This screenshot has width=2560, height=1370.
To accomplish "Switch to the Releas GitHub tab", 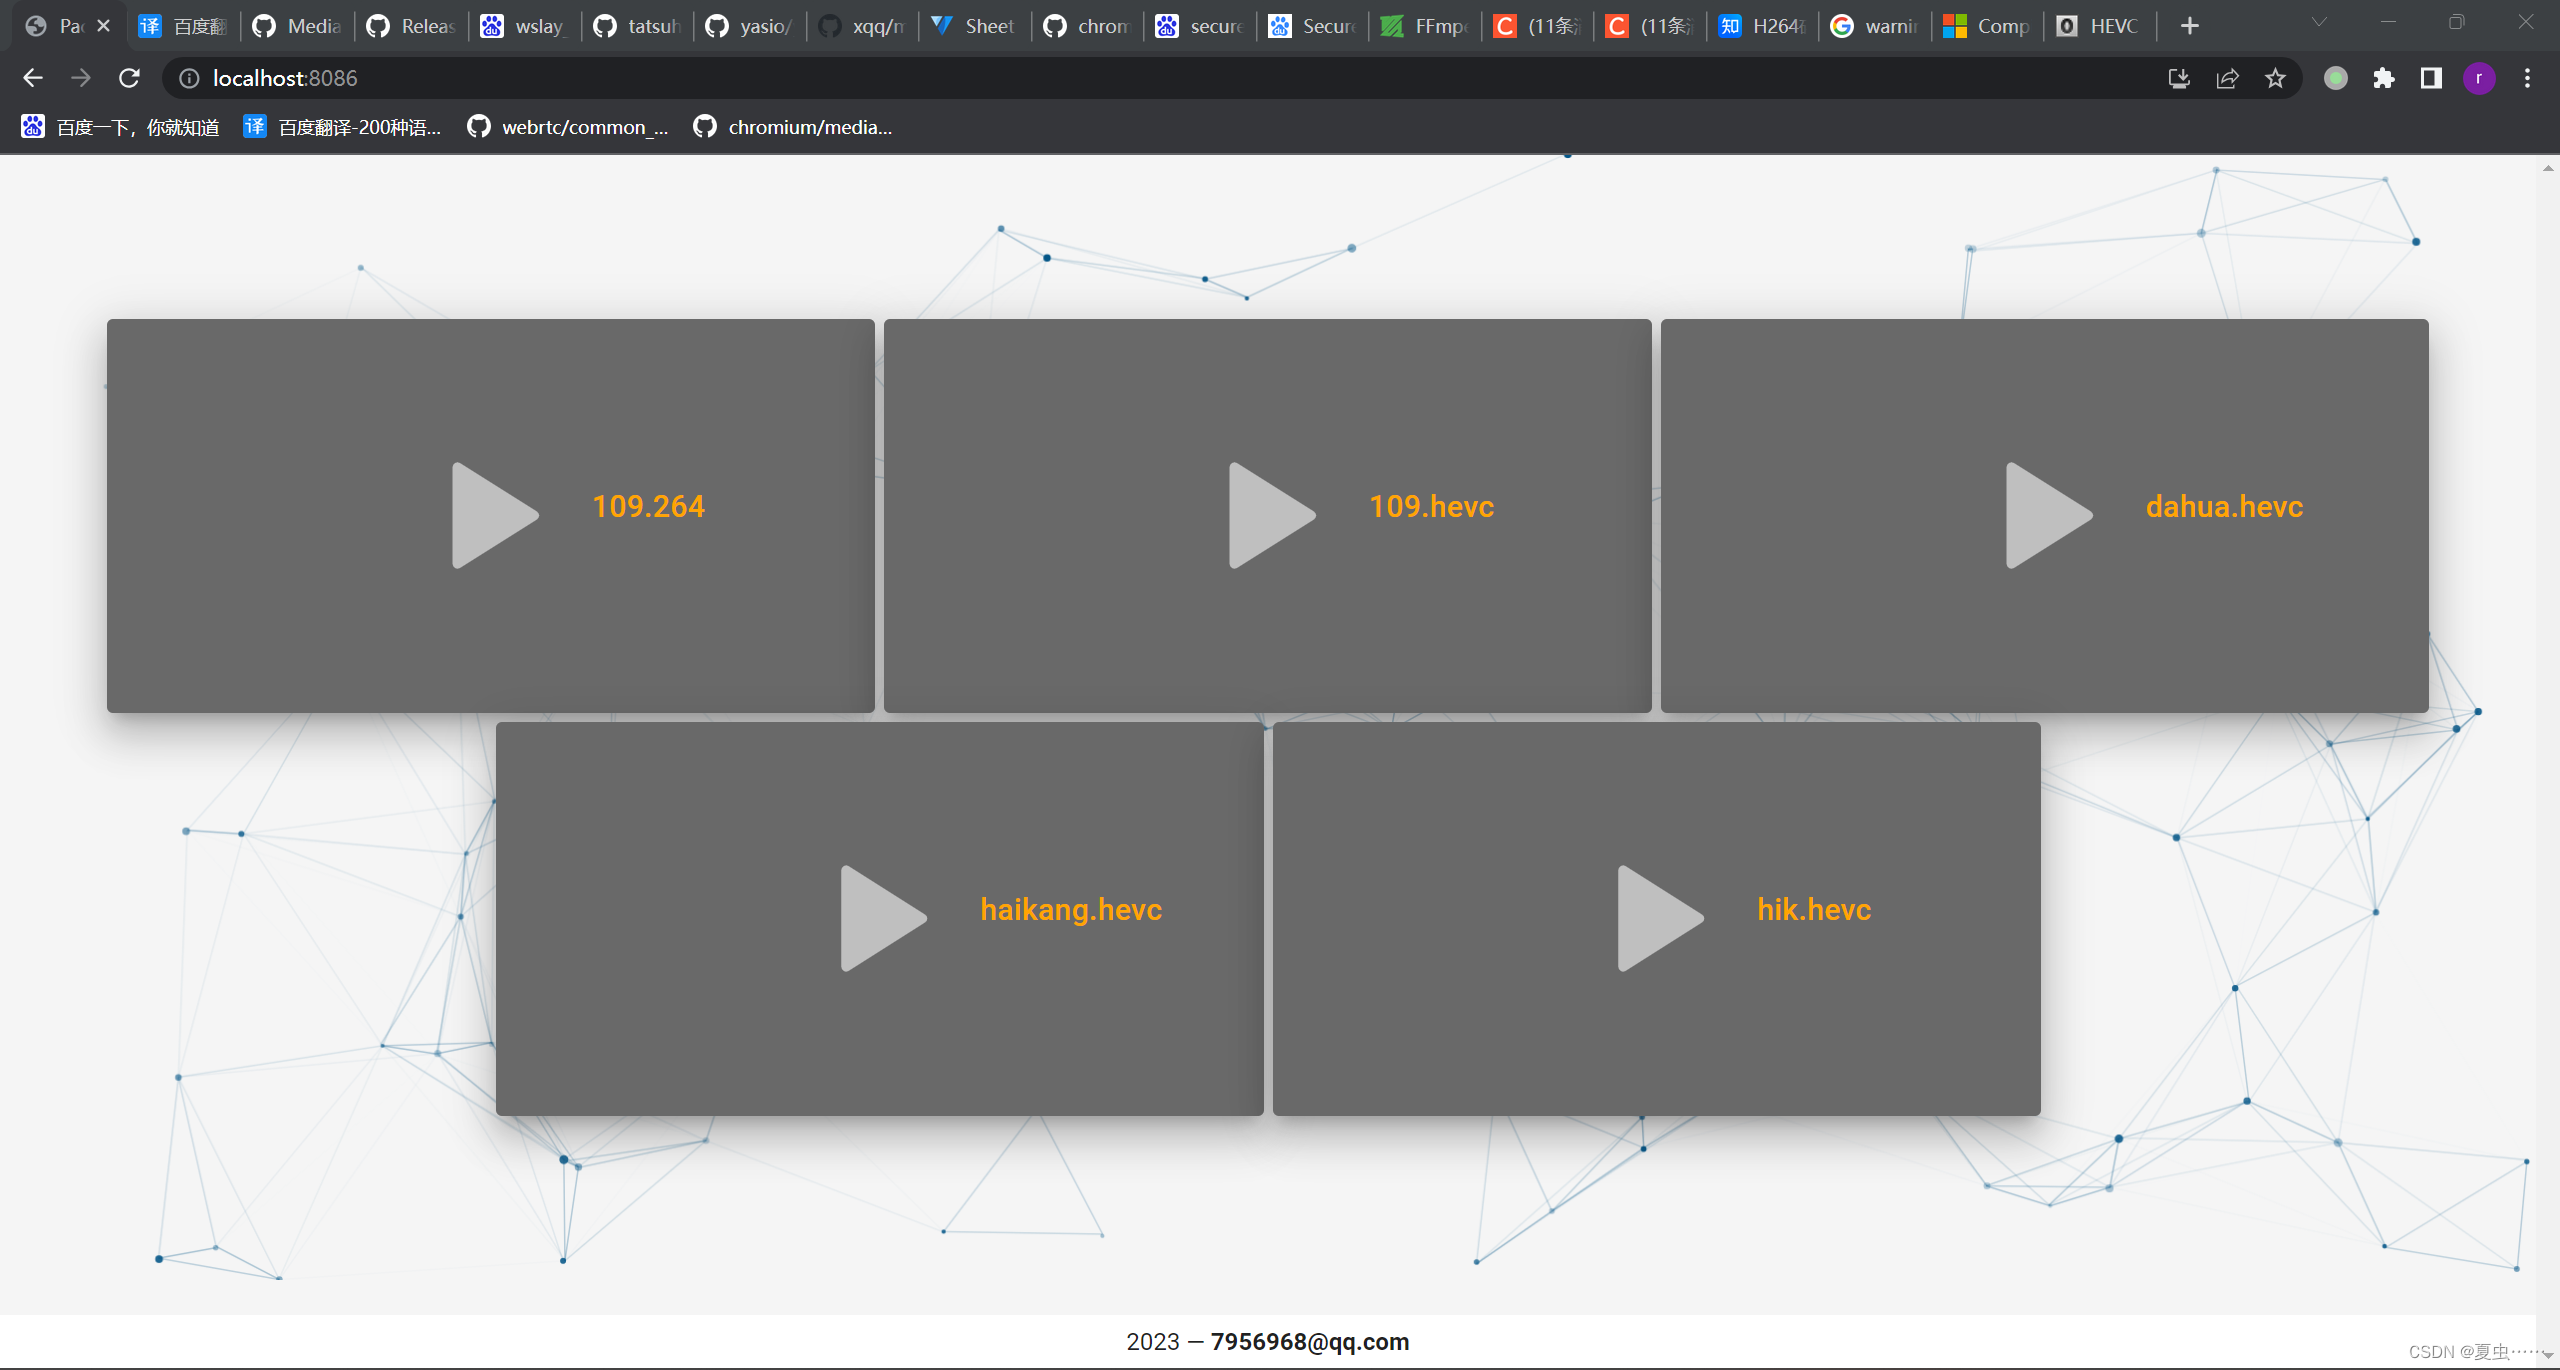I will coord(411,26).
